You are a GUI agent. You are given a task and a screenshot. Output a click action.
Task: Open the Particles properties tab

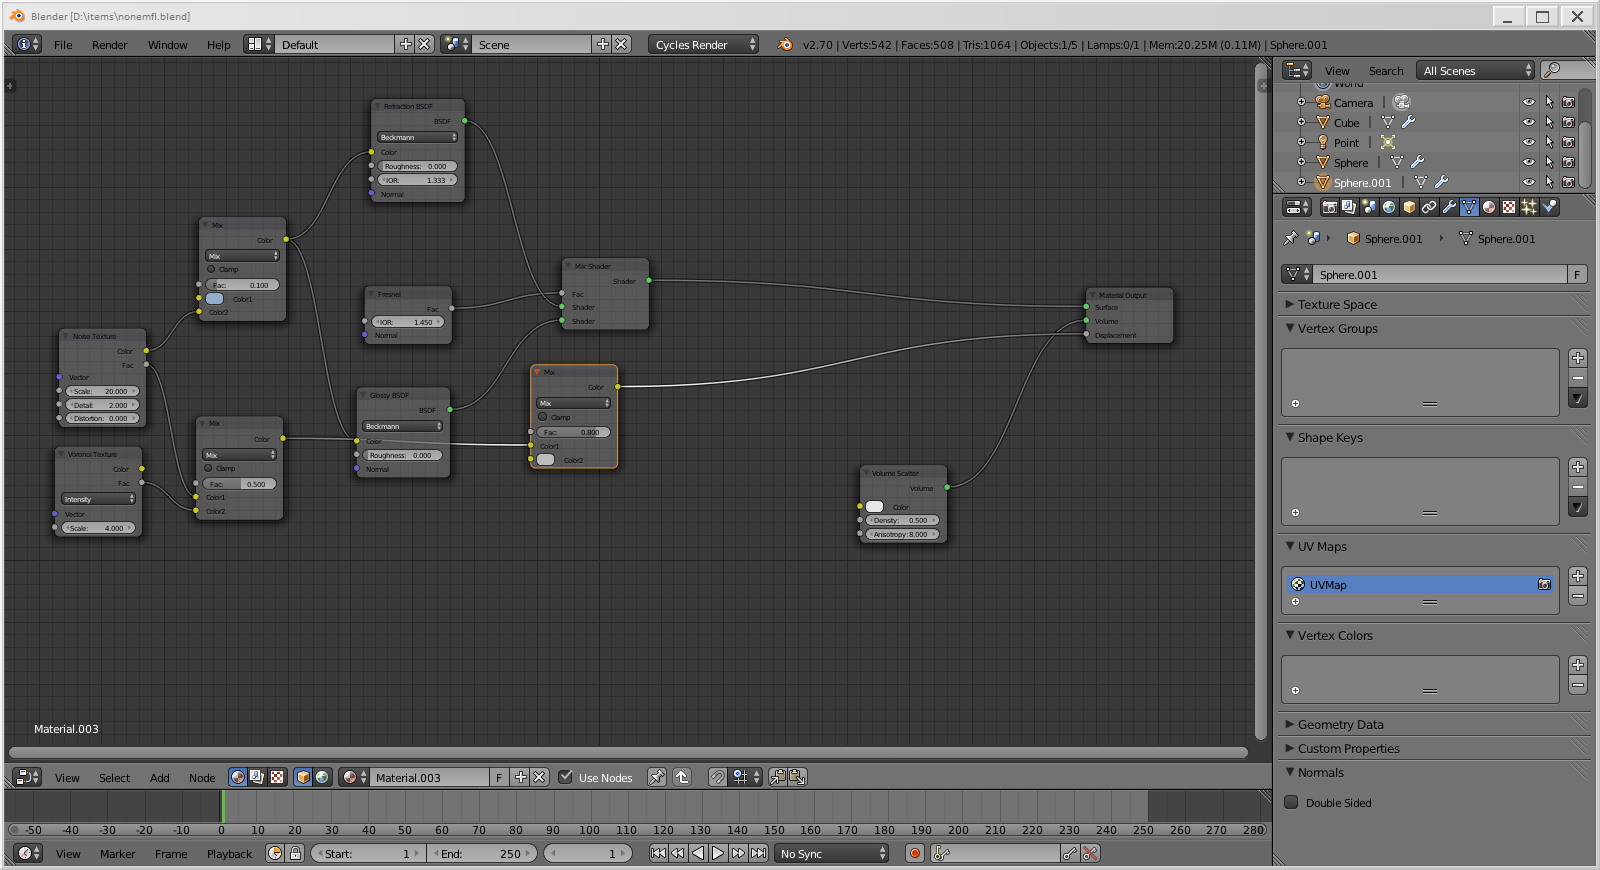click(1529, 207)
